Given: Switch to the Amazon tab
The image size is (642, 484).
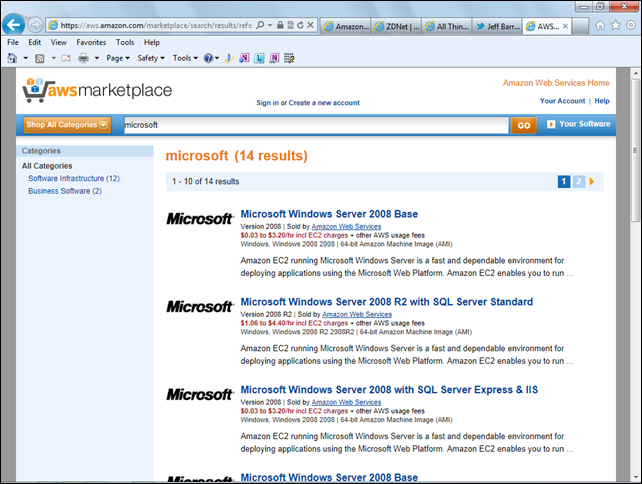Looking at the screenshot, I should point(346,26).
